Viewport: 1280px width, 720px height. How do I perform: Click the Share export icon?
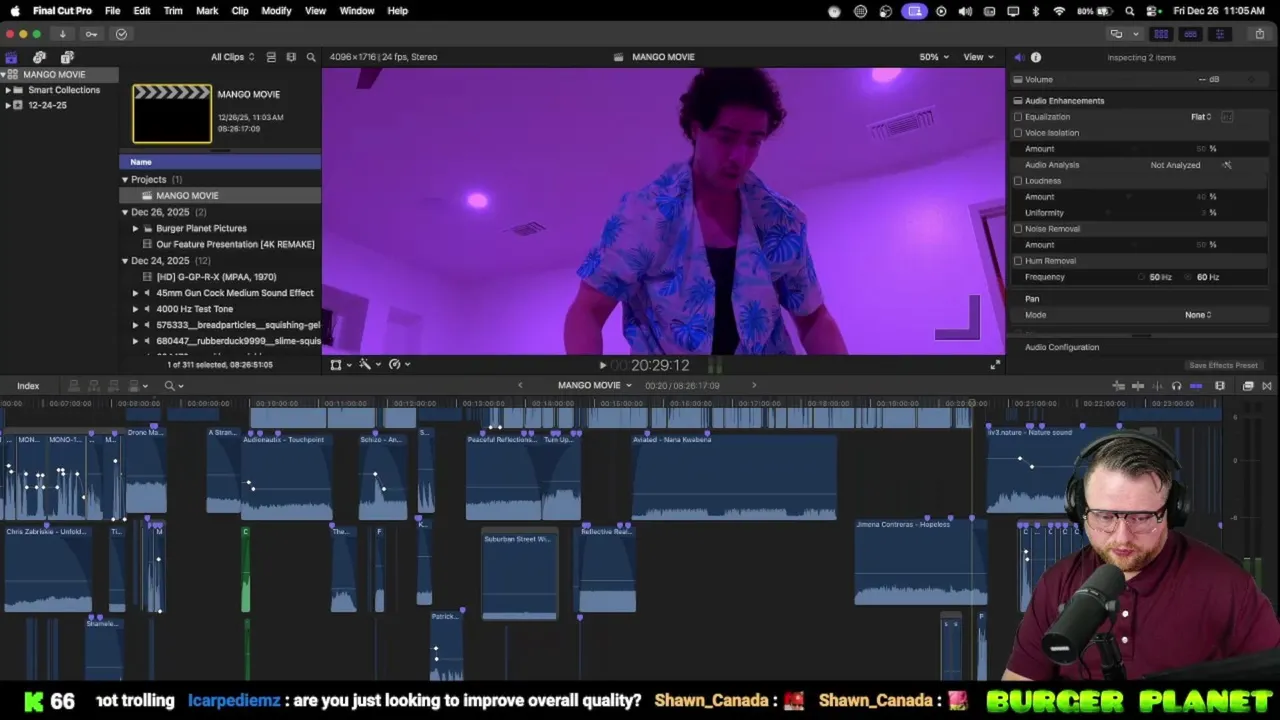1259,34
